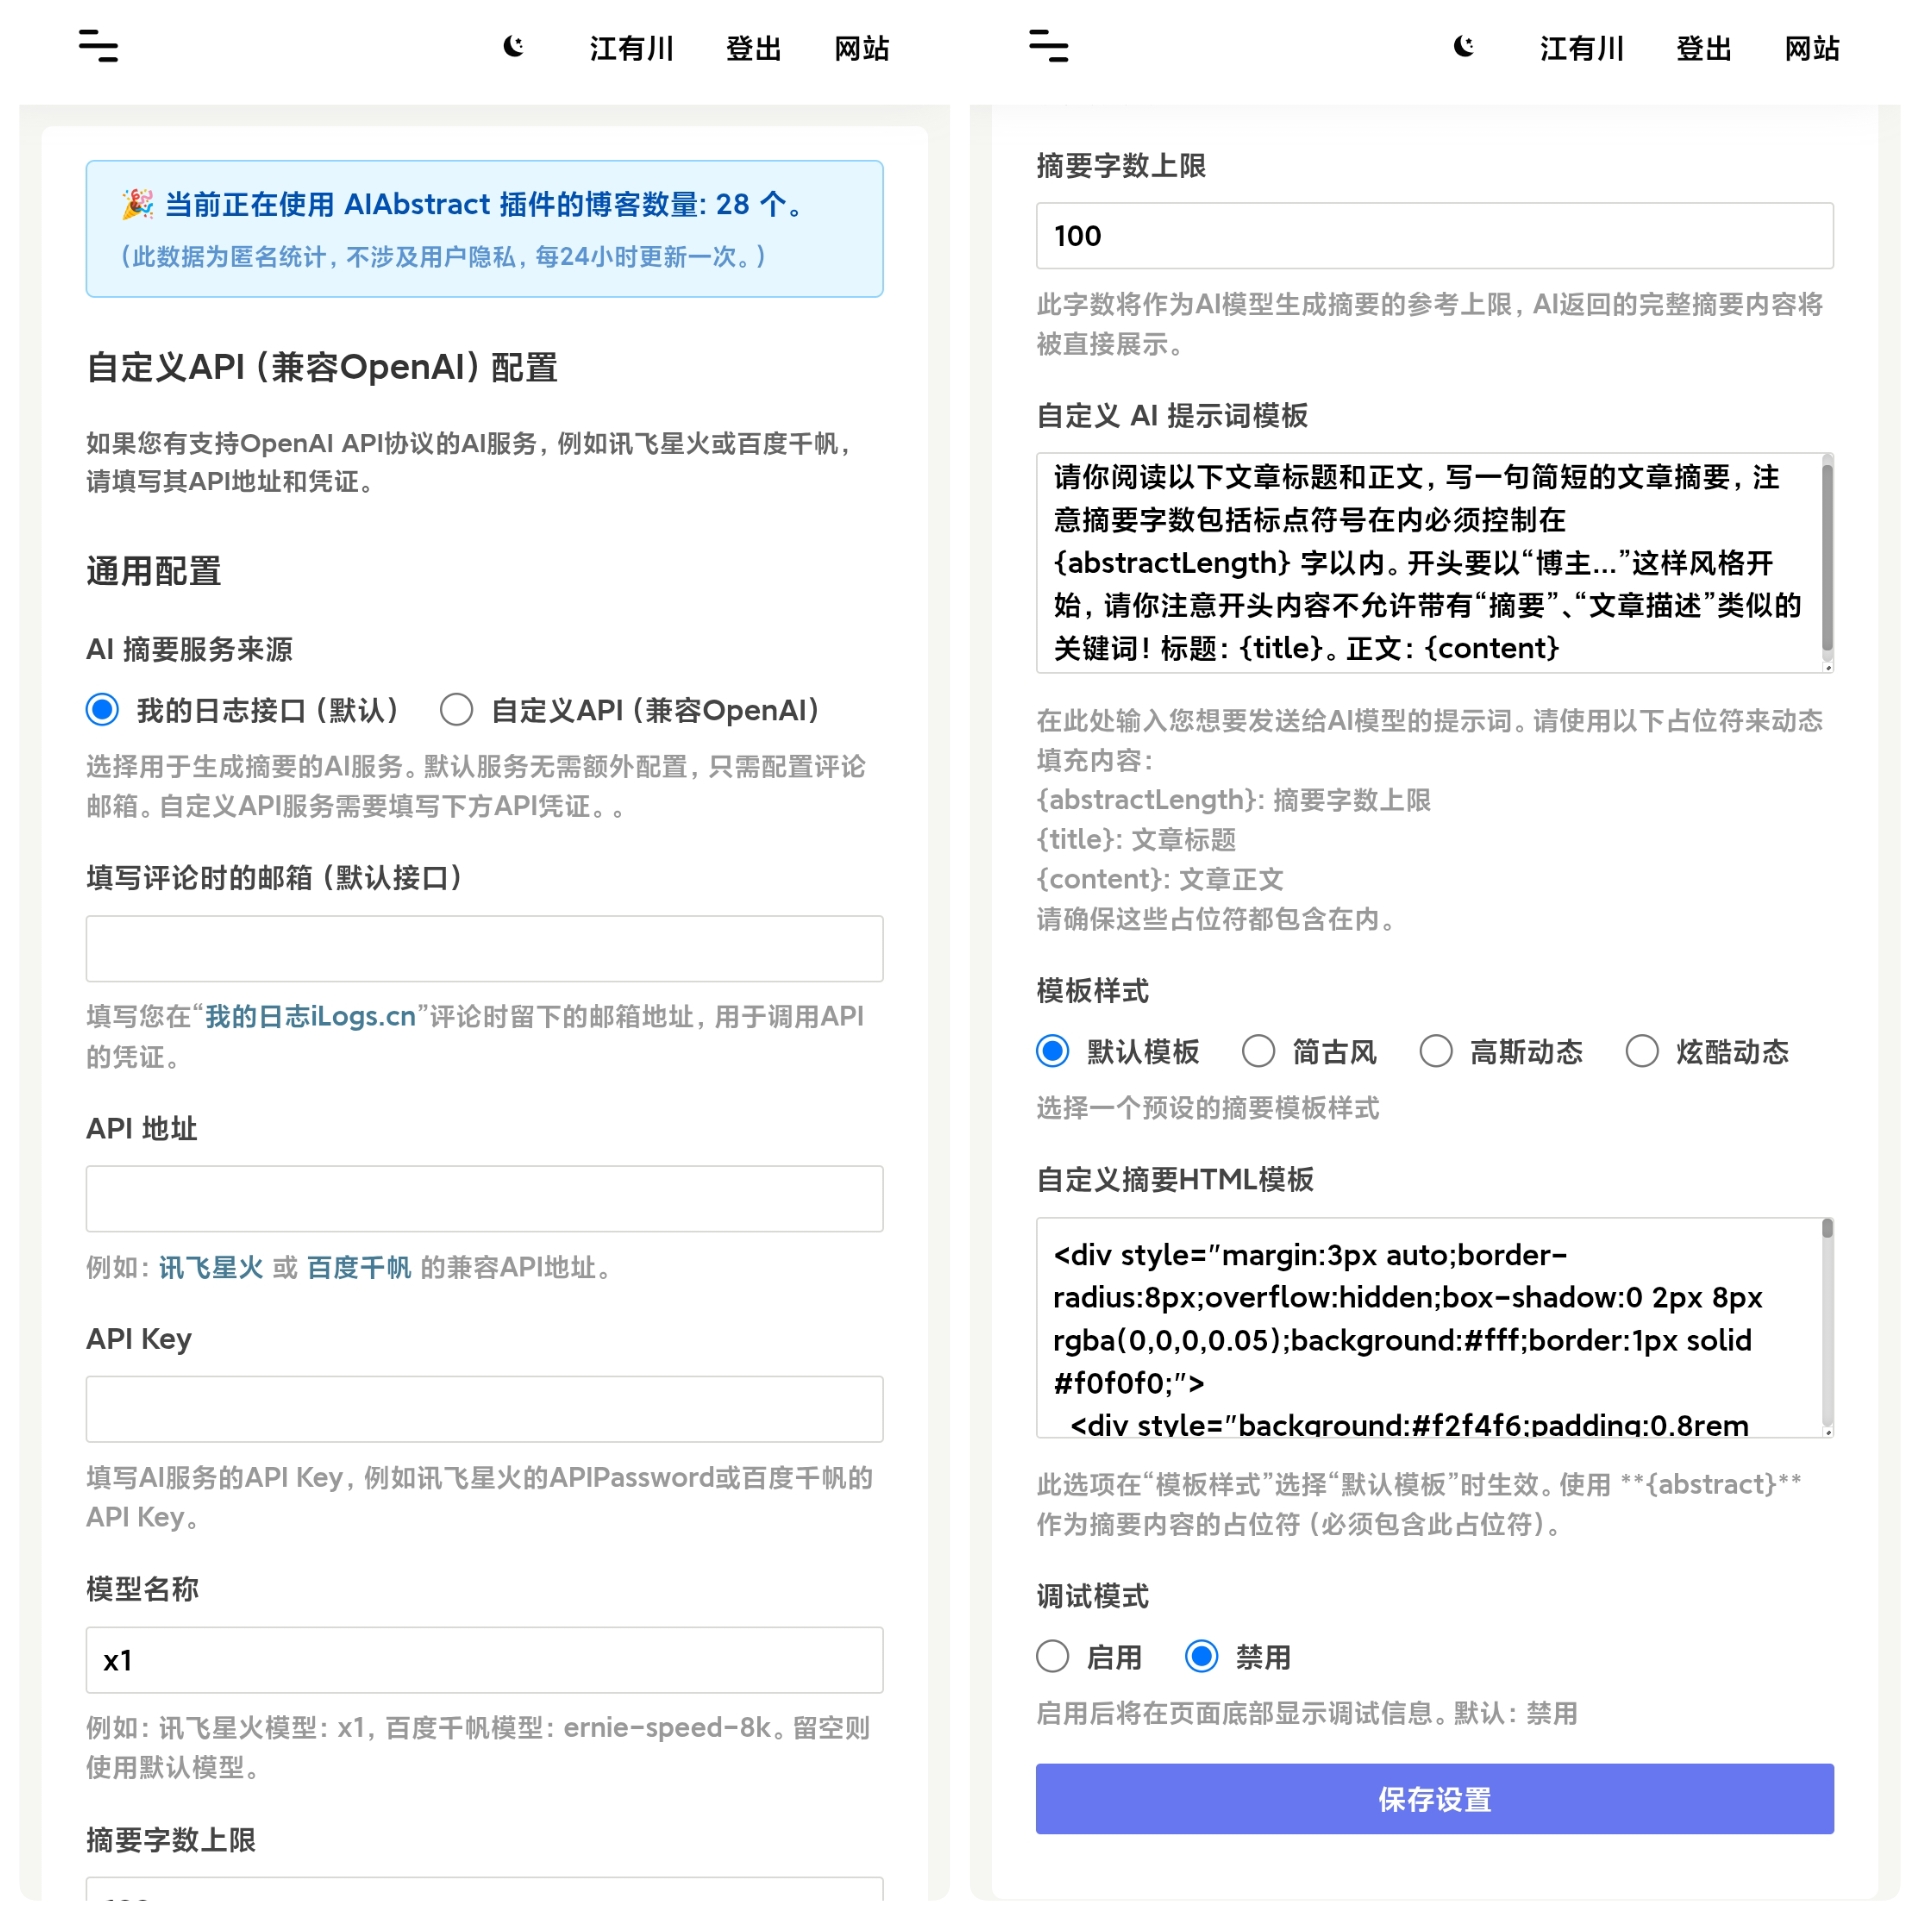
Task: Focus the API Key input field
Action: pyautogui.click(x=484, y=1409)
